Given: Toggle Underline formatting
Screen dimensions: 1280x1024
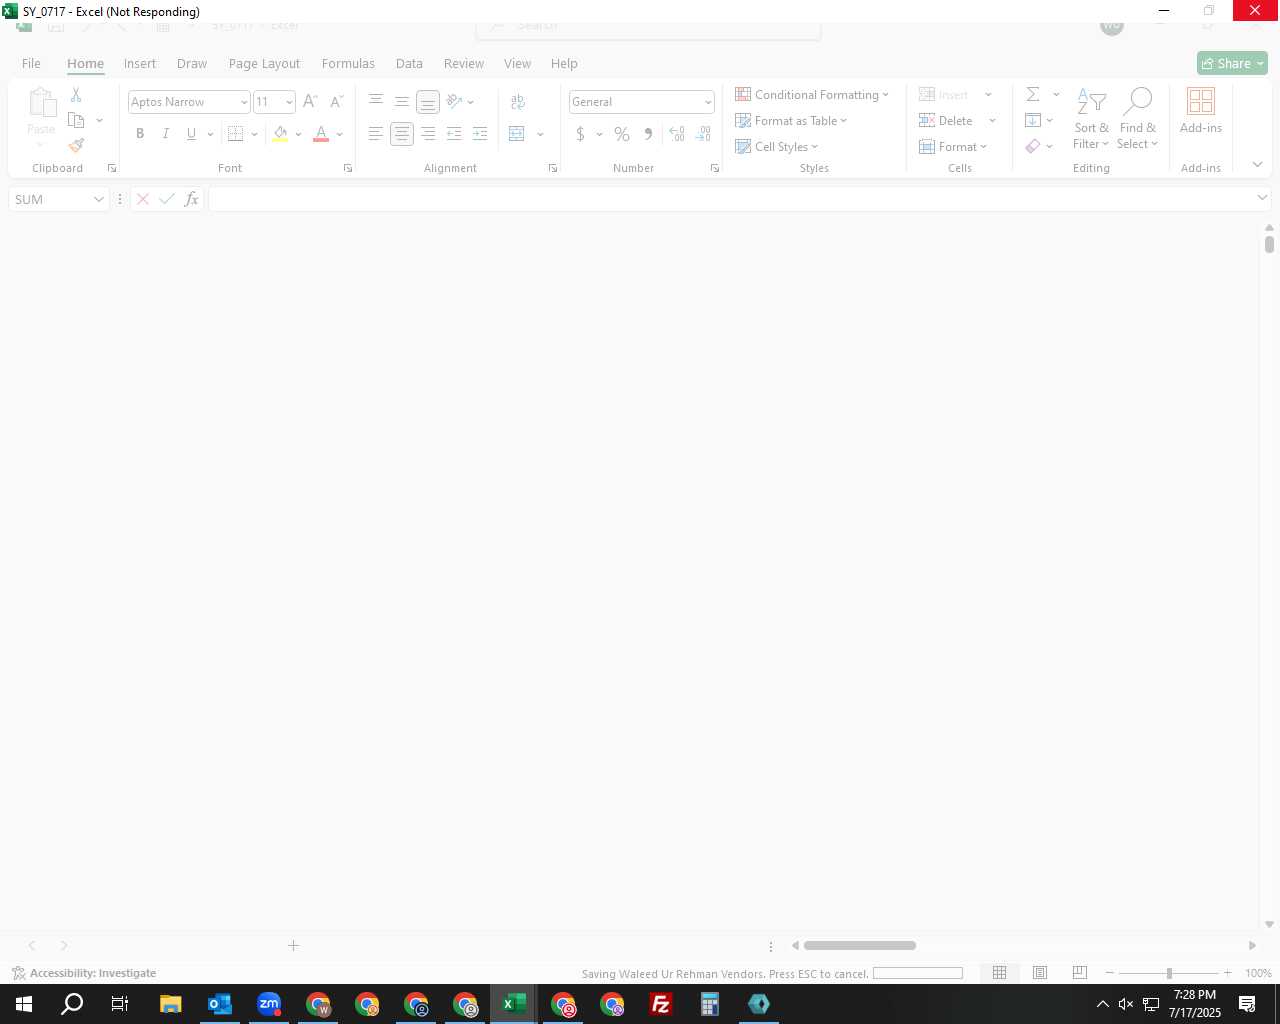Looking at the screenshot, I should (x=191, y=134).
